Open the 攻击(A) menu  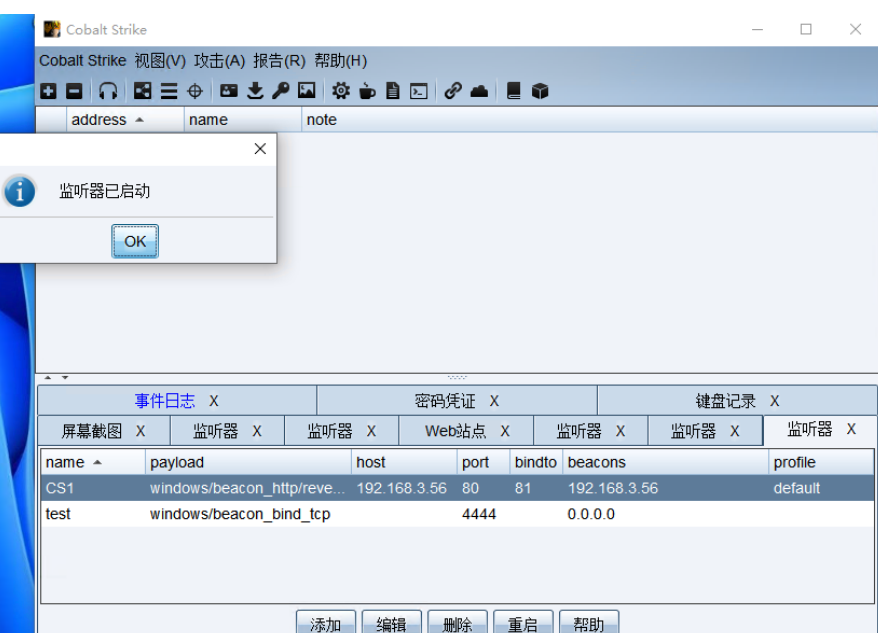220,60
